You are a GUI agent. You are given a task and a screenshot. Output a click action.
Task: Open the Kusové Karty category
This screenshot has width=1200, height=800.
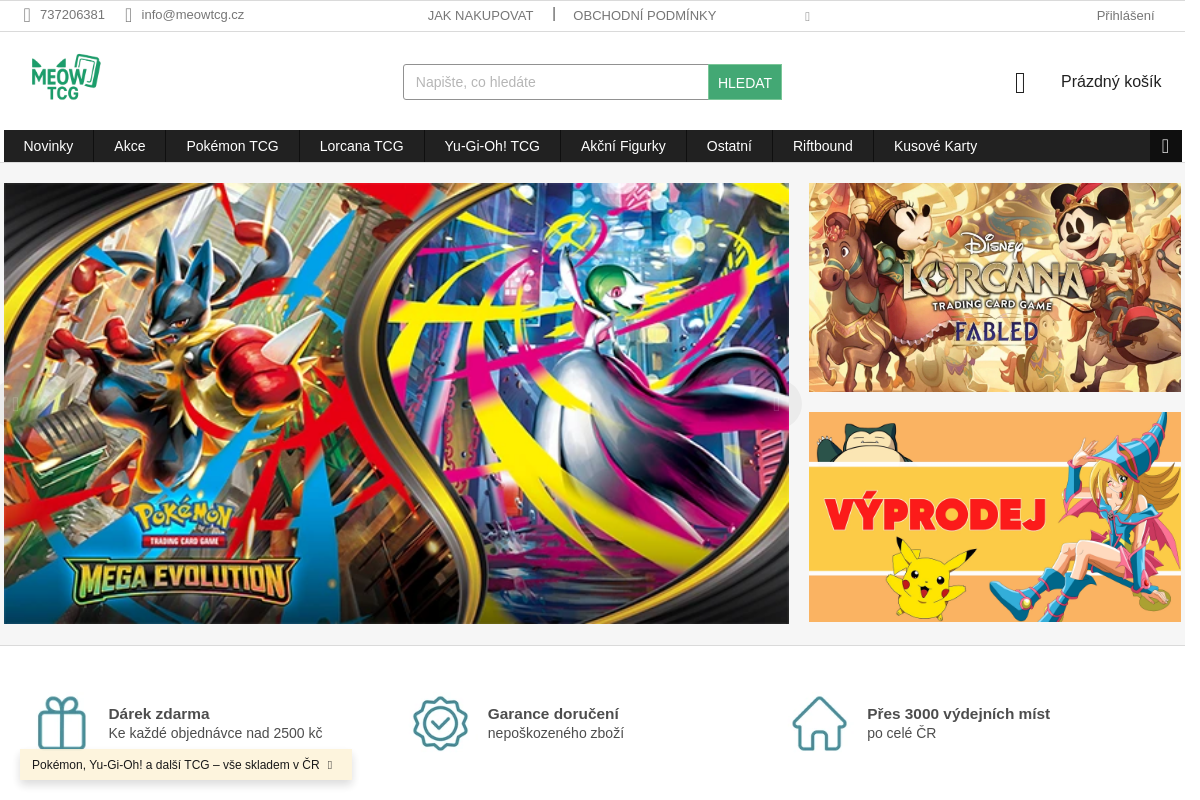[936, 146]
